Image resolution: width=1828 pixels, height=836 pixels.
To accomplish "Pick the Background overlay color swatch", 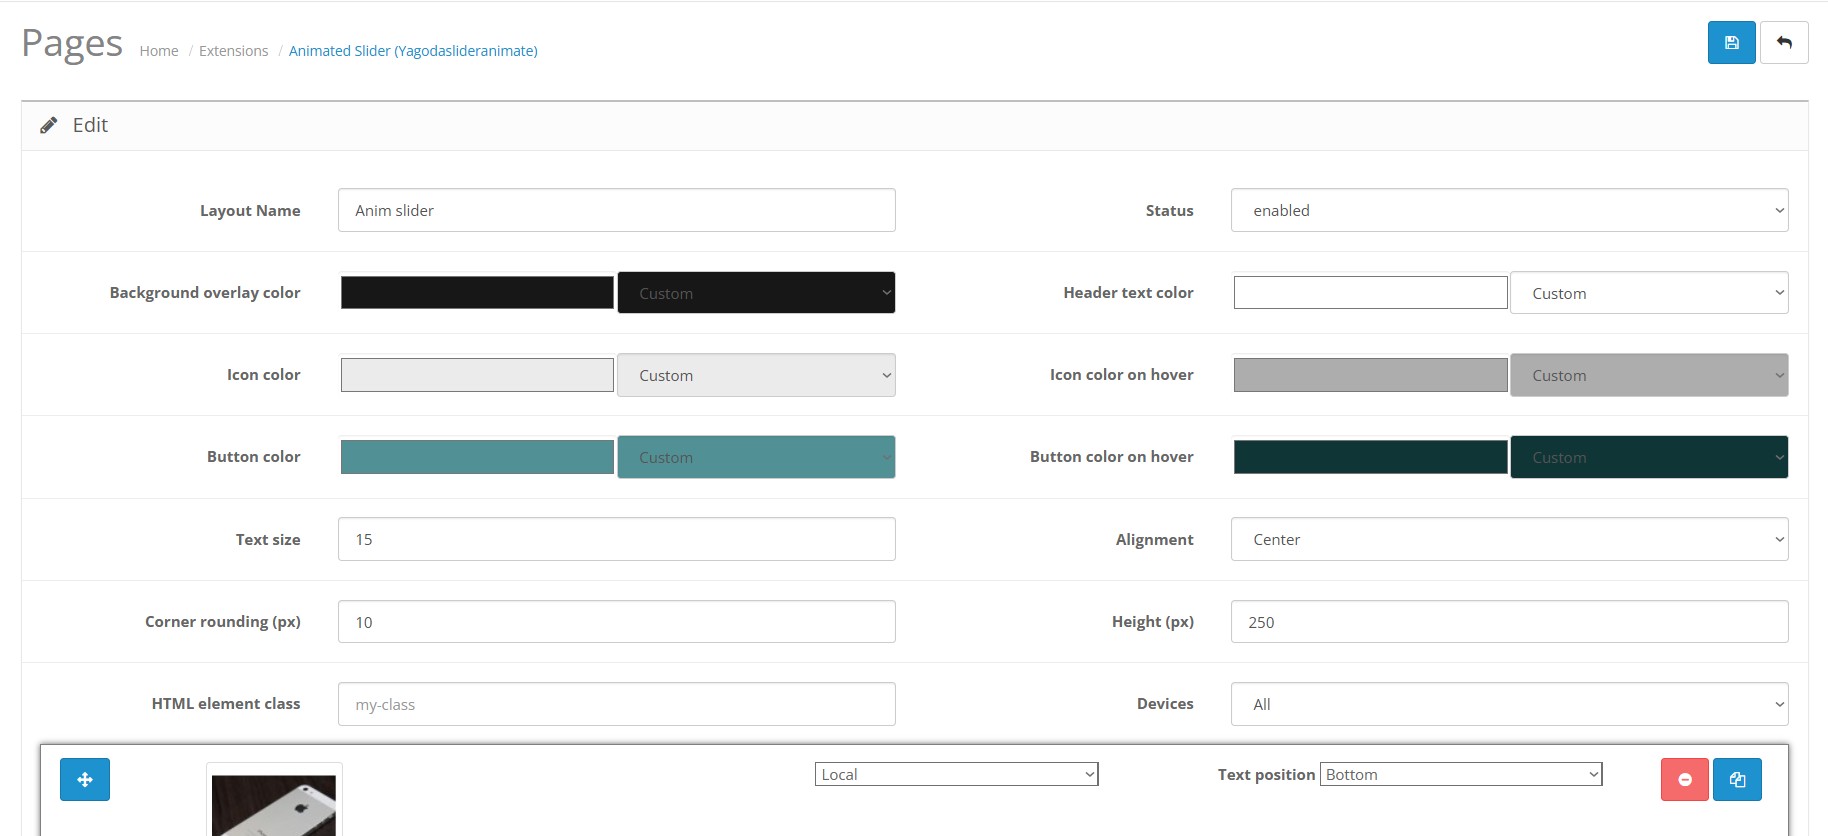I will coord(477,293).
